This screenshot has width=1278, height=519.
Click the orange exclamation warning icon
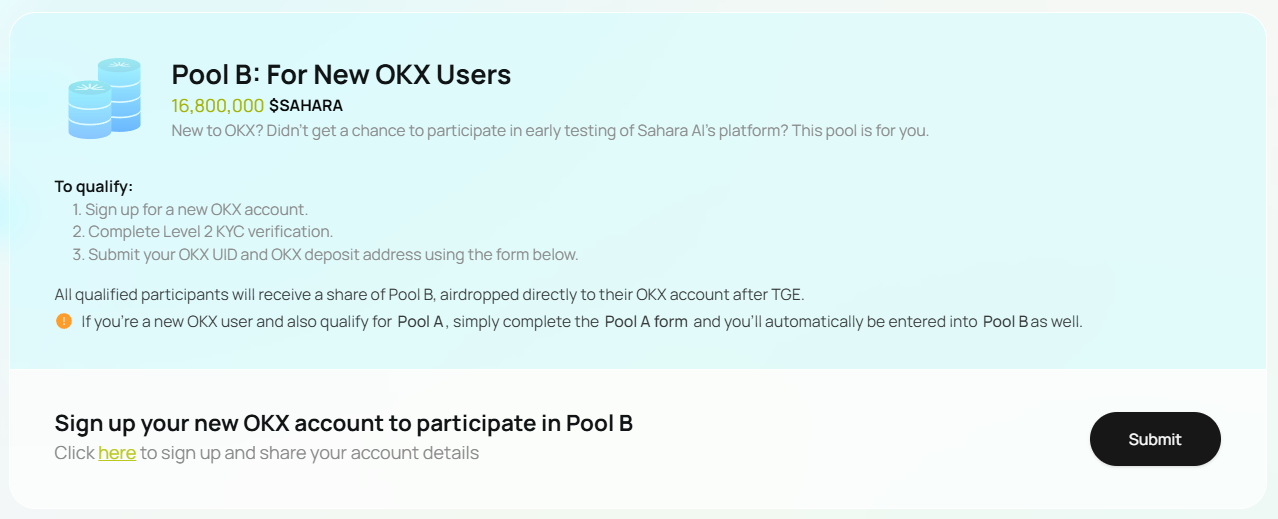(64, 321)
